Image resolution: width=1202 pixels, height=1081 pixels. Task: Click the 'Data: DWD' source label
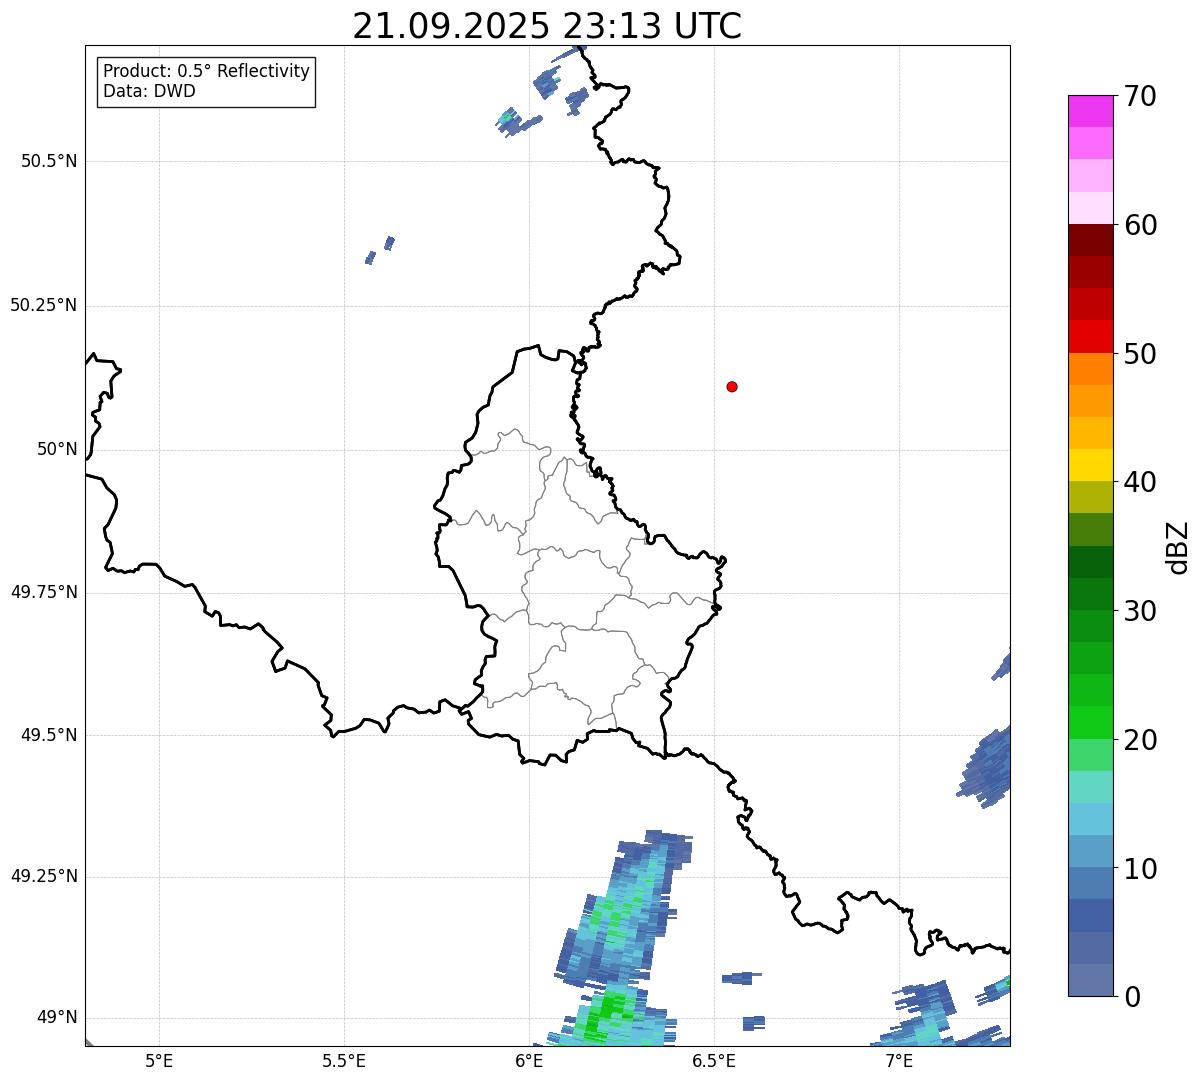pos(149,91)
